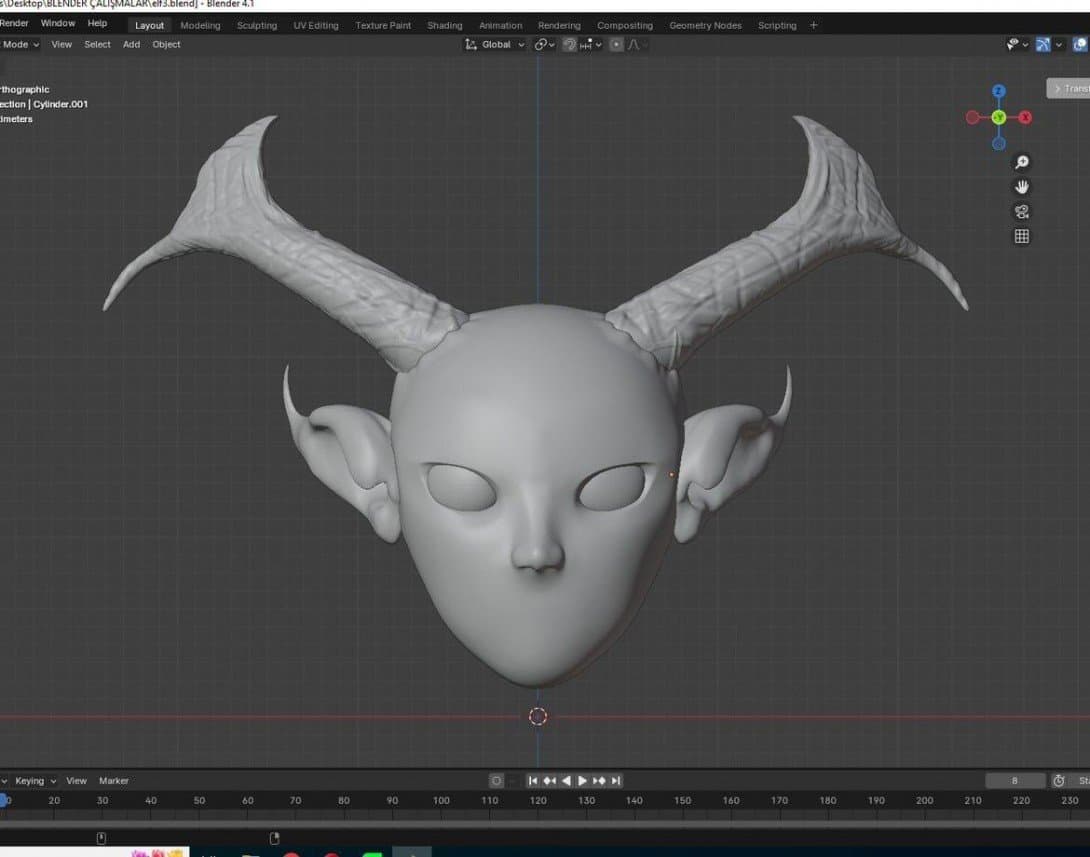1090x857 pixels.
Task: Switch to the Sculpting workspace tab
Action: pyautogui.click(x=257, y=25)
